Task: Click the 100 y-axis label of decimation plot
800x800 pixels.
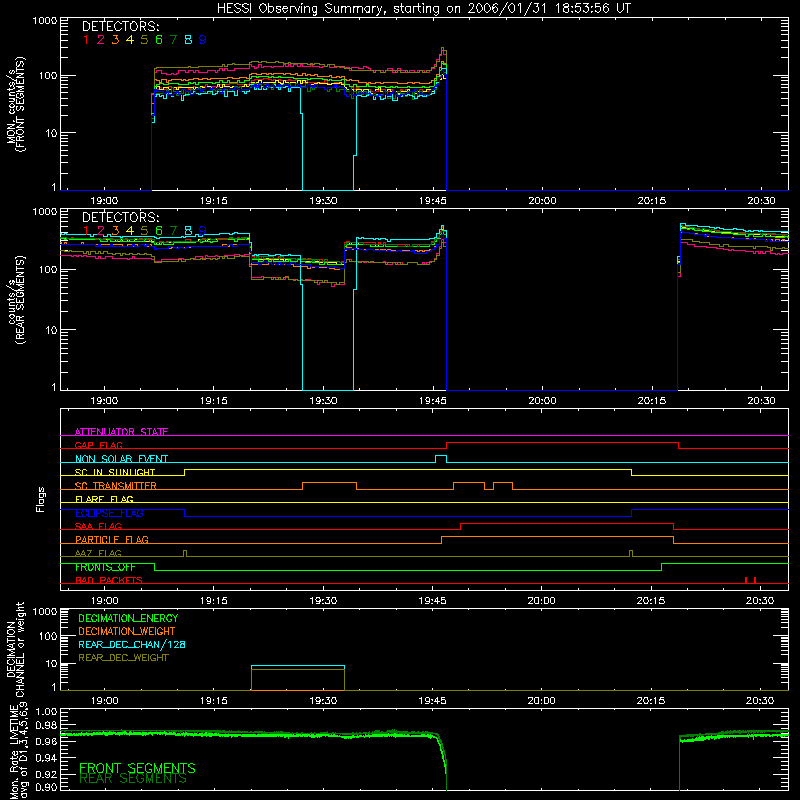Action: tap(48, 636)
